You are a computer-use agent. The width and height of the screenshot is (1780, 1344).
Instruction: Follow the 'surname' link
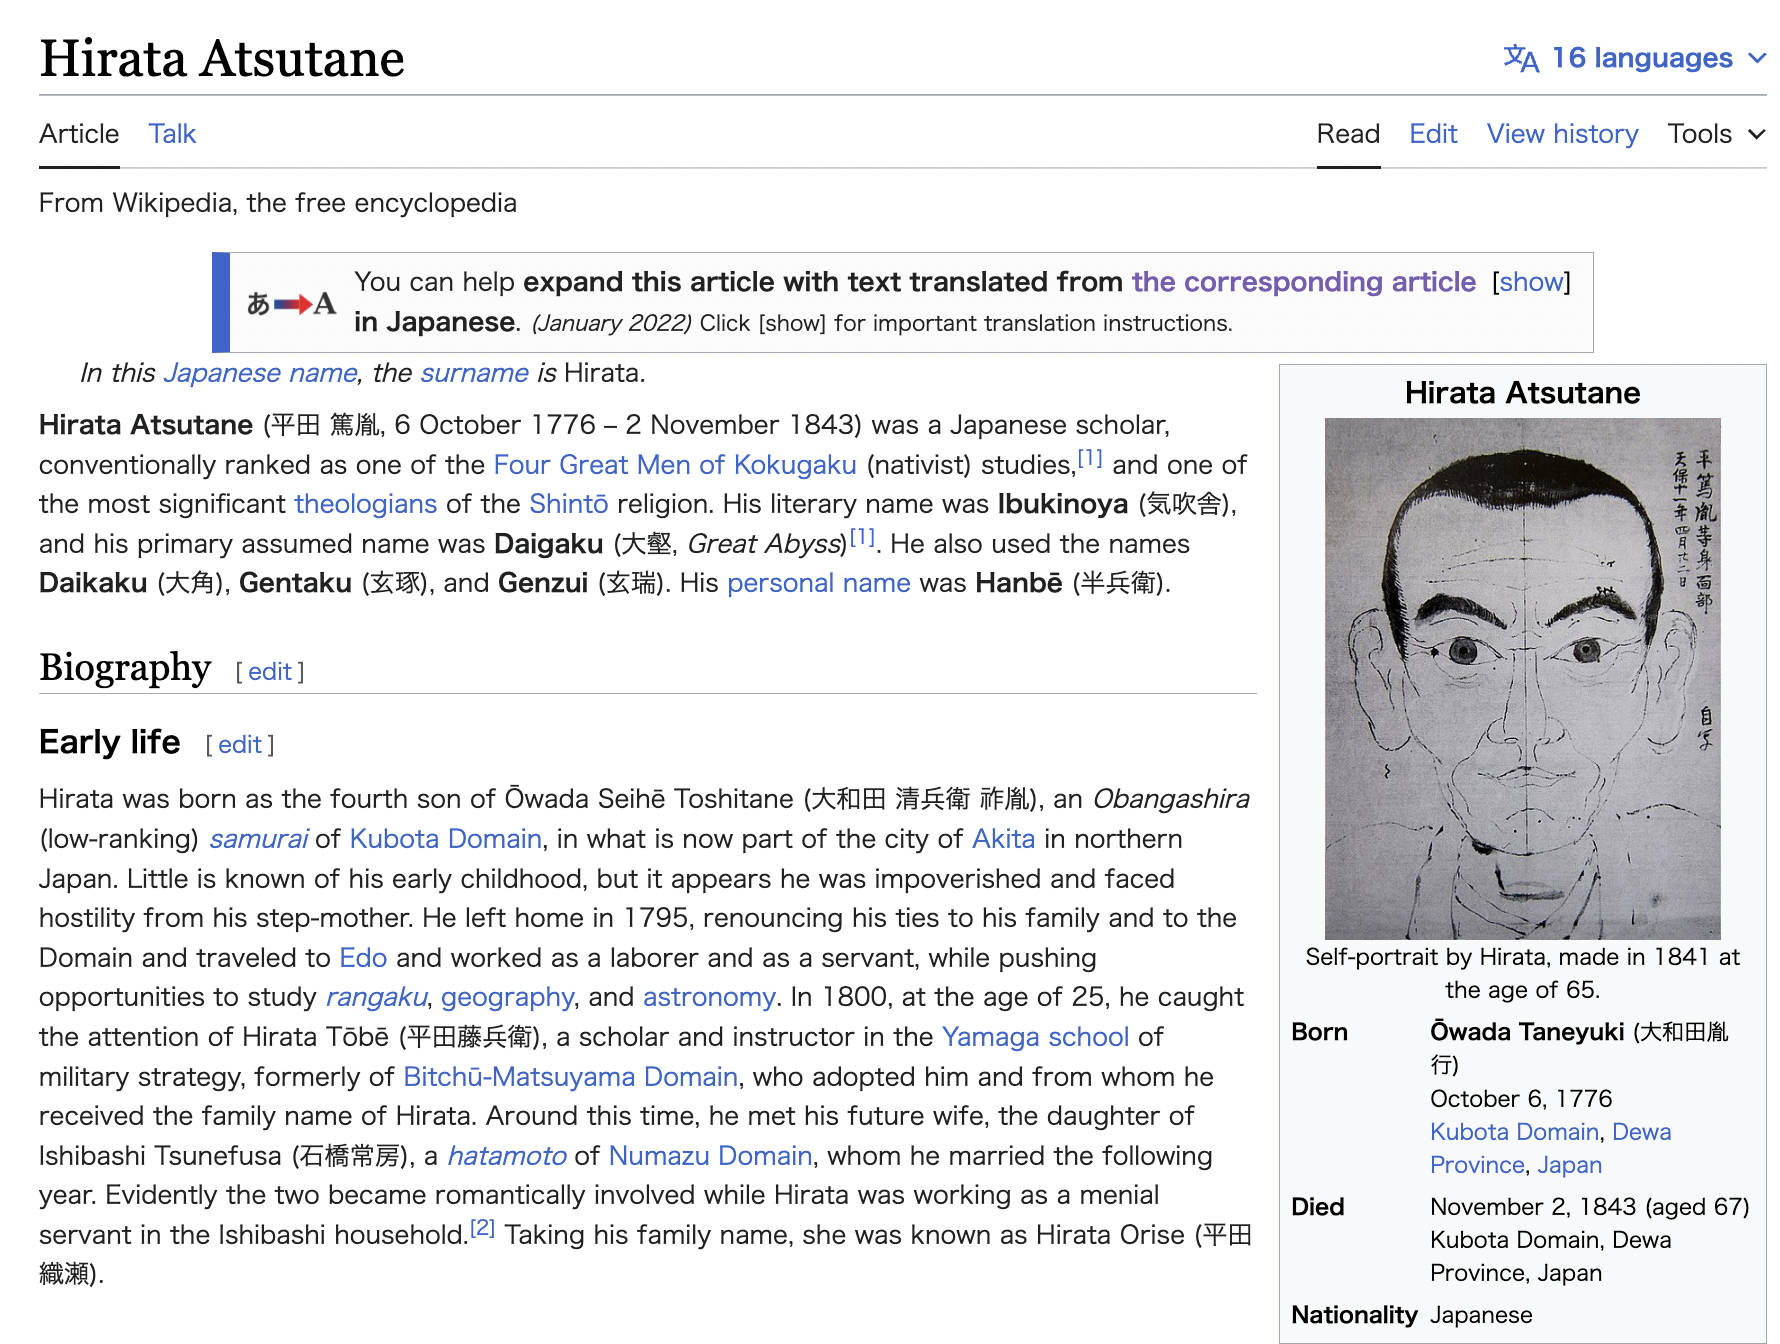[474, 373]
